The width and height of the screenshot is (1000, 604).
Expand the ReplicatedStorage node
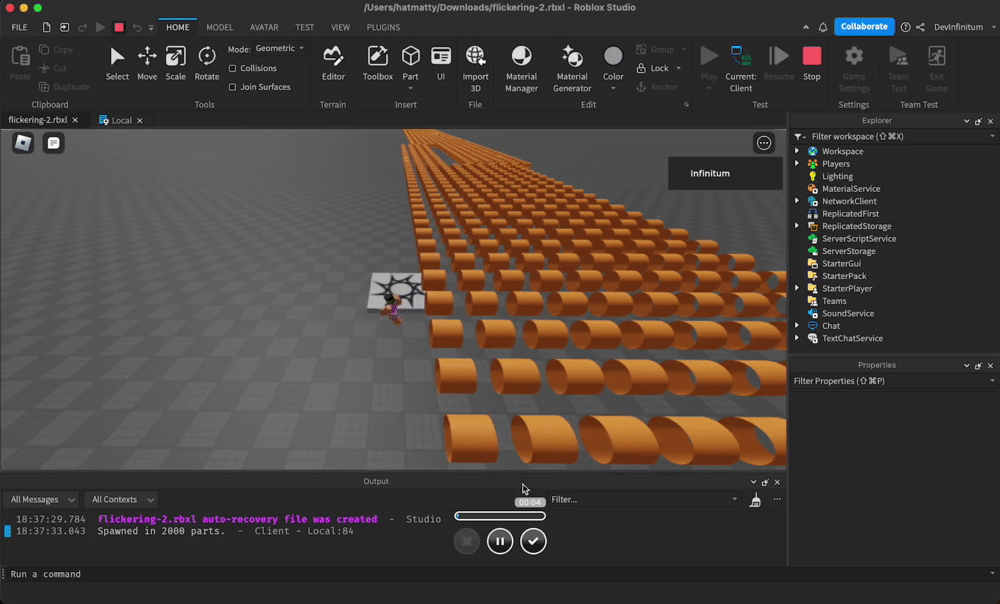(797, 226)
